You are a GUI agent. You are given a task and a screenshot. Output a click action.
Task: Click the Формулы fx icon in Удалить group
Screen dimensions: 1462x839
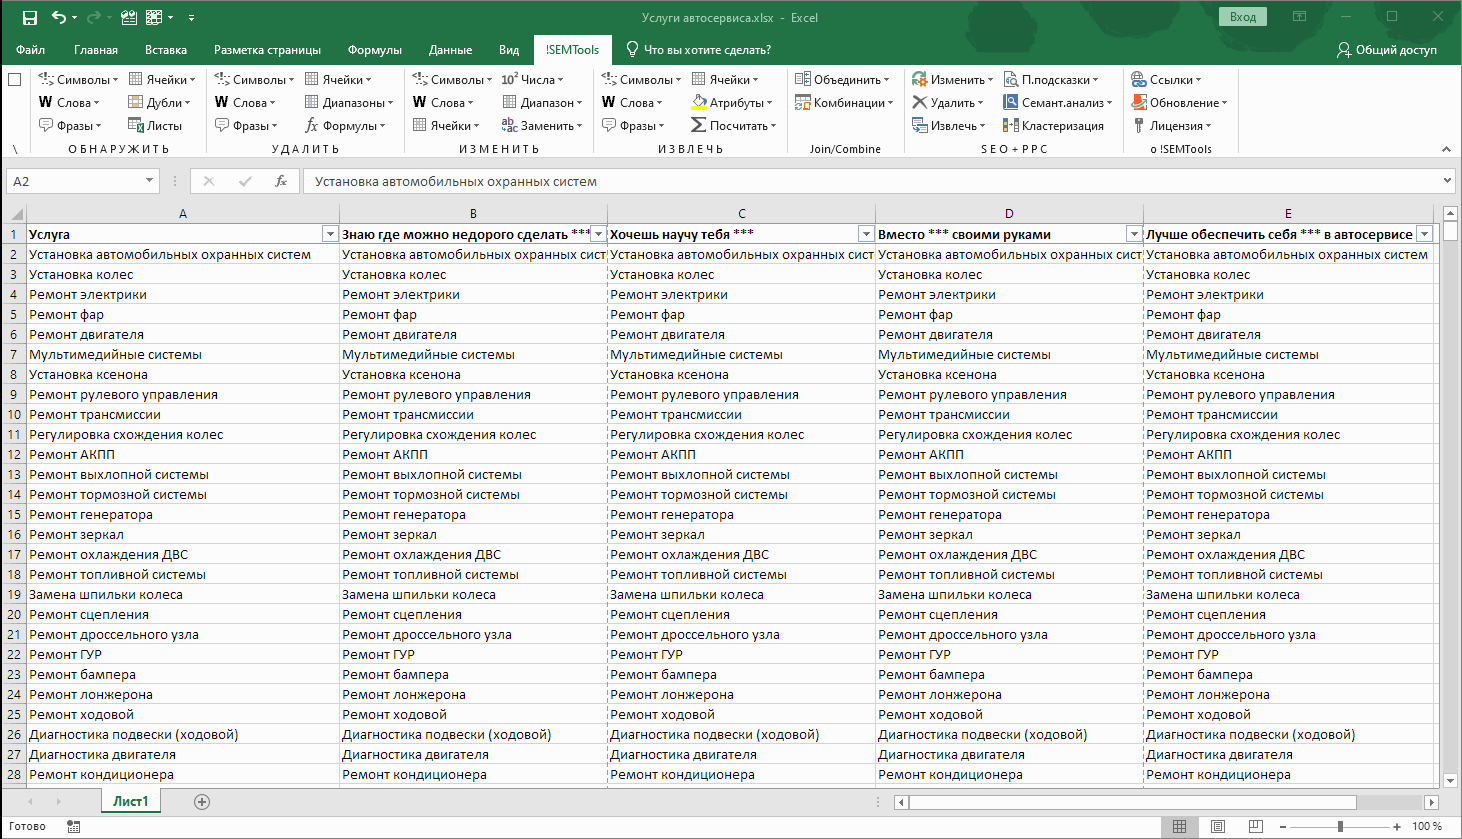coord(312,126)
